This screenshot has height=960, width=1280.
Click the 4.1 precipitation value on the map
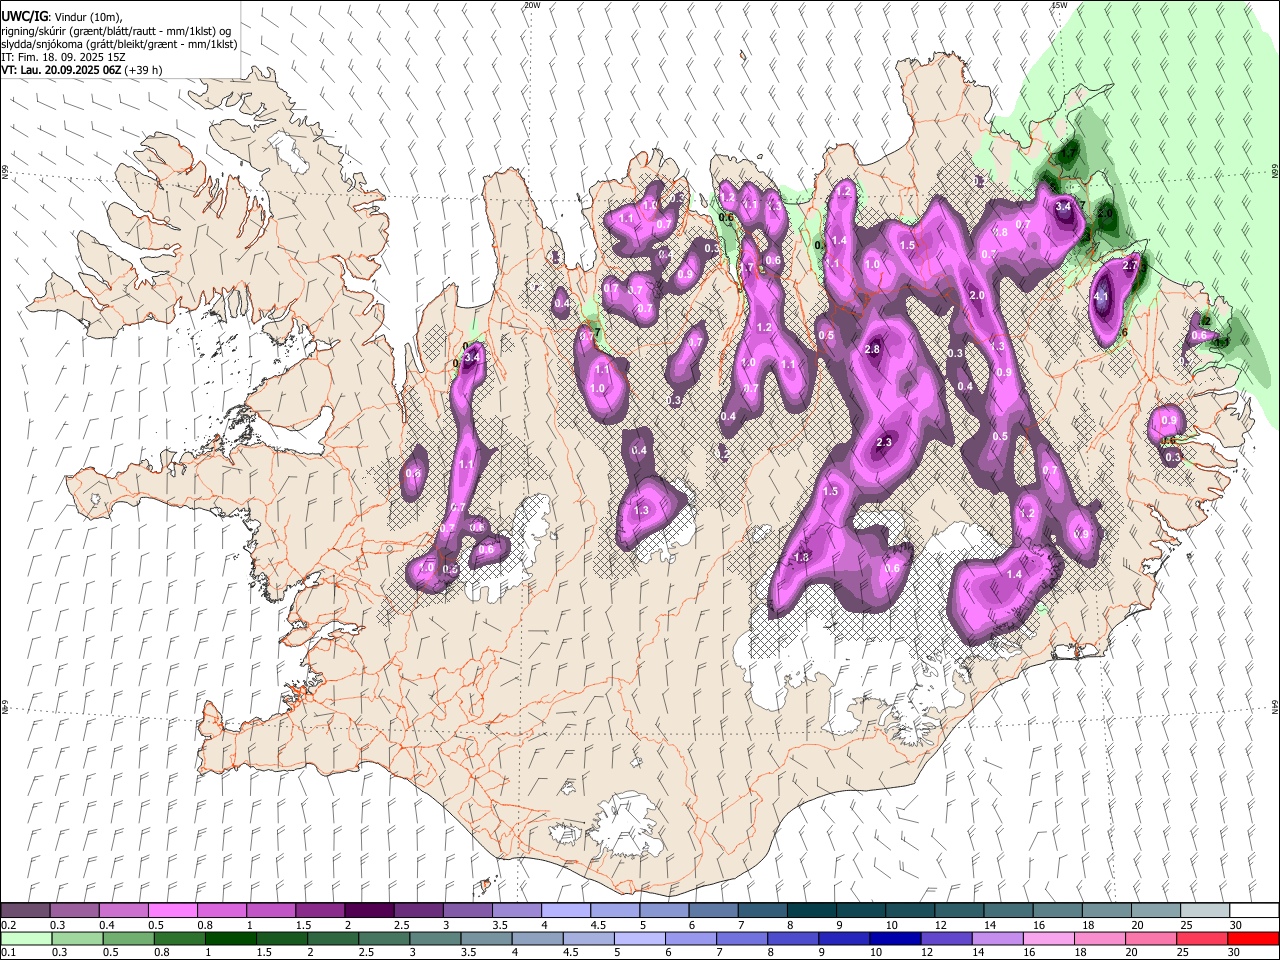[x=1102, y=297]
